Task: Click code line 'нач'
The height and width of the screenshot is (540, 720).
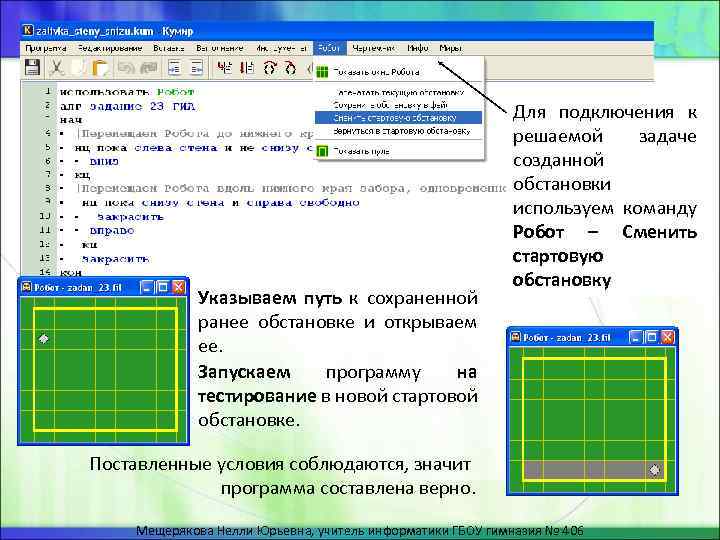Action: tap(71, 120)
